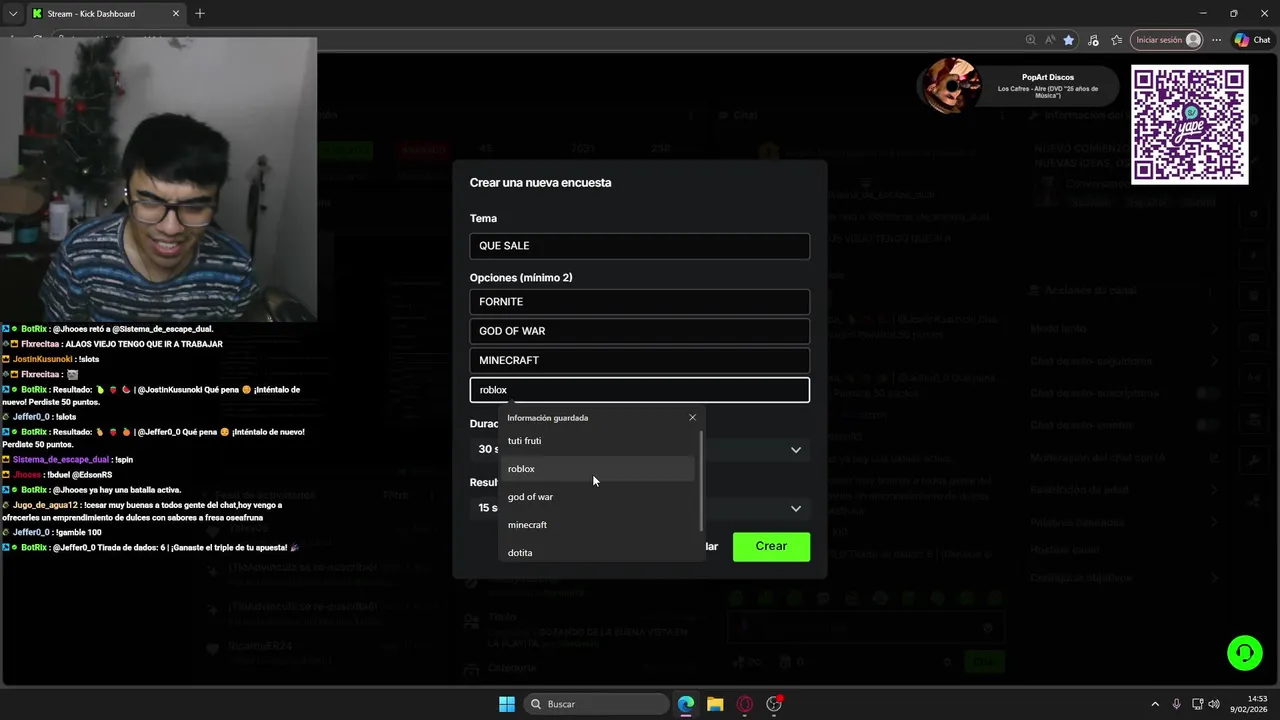Open browser extensions icon
The height and width of the screenshot is (720, 1280).
[1093, 40]
